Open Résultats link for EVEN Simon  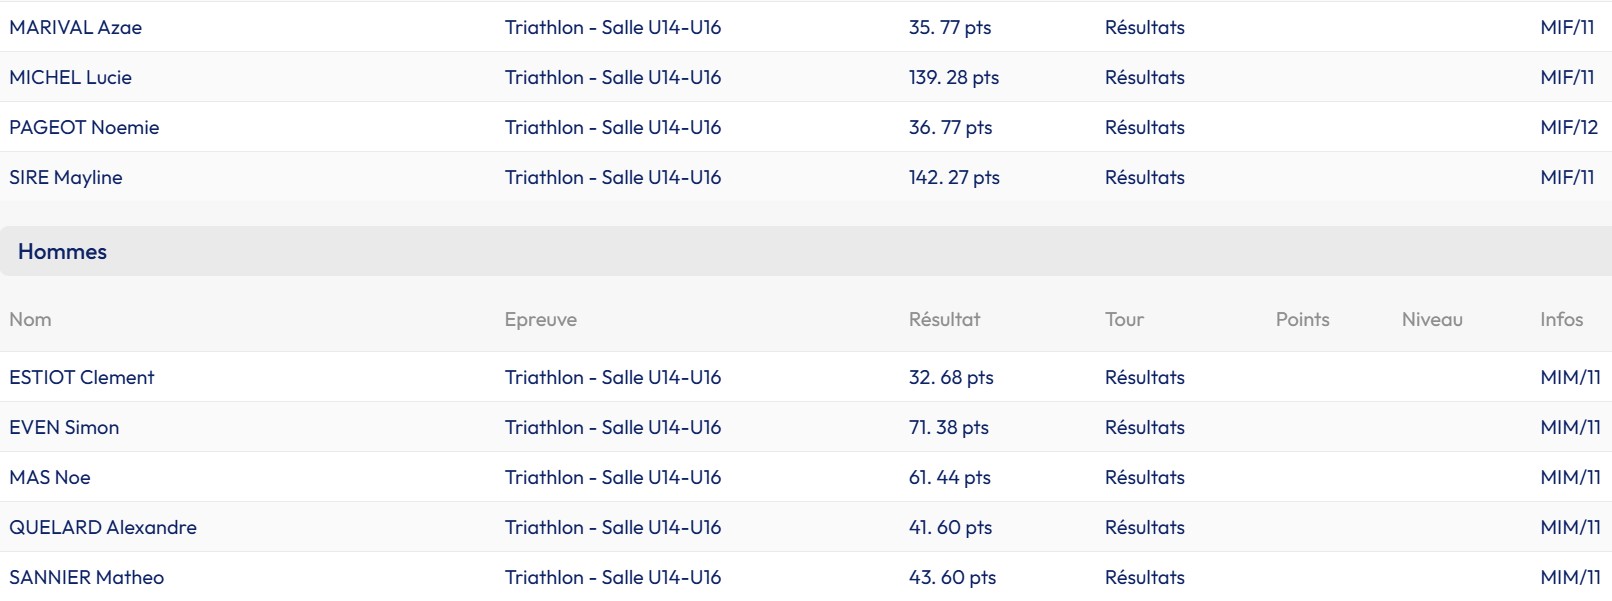1144,427
